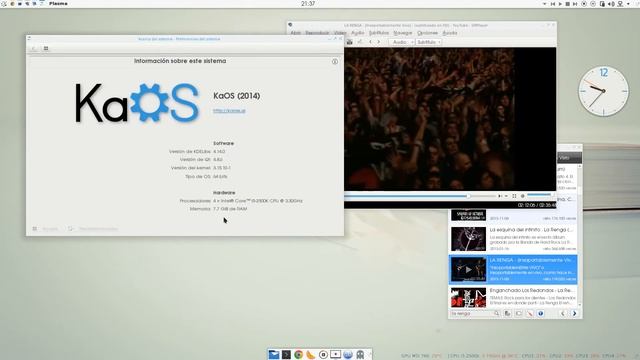Click the previous arrow in SMPlayer toolbar
The width and height of the screenshot is (640, 360).
tap(370, 42)
